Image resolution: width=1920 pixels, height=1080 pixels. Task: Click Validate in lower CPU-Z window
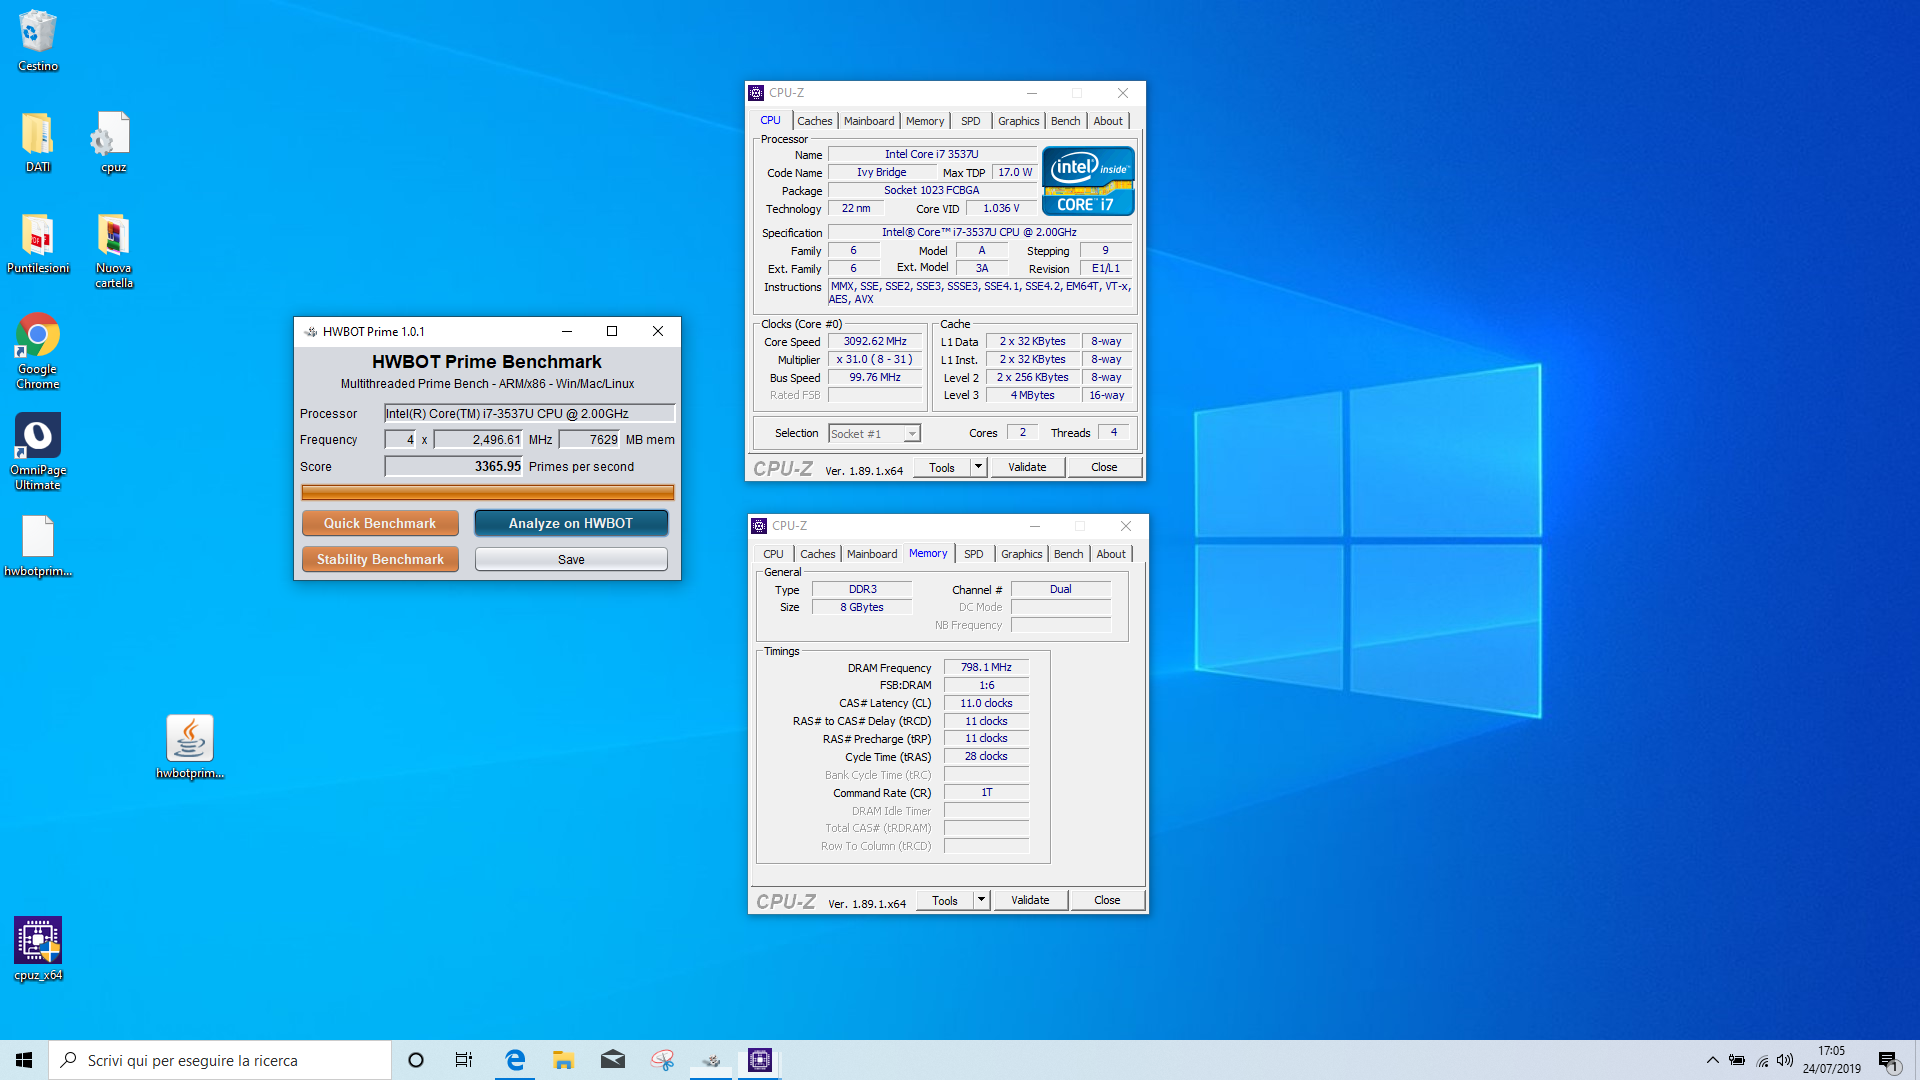pos(1030,900)
